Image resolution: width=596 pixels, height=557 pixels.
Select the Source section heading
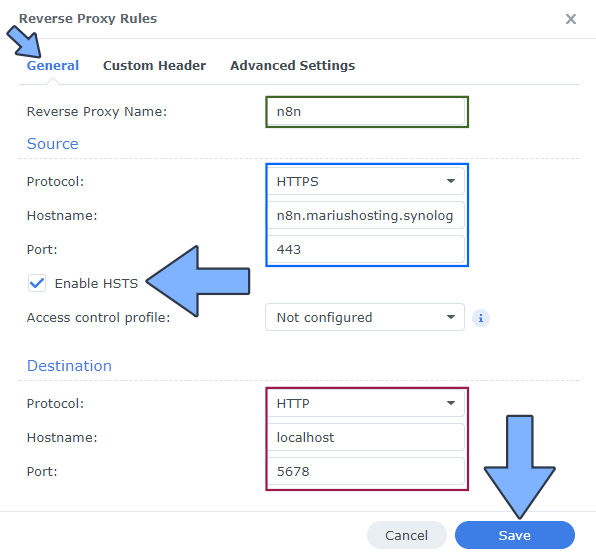52,144
